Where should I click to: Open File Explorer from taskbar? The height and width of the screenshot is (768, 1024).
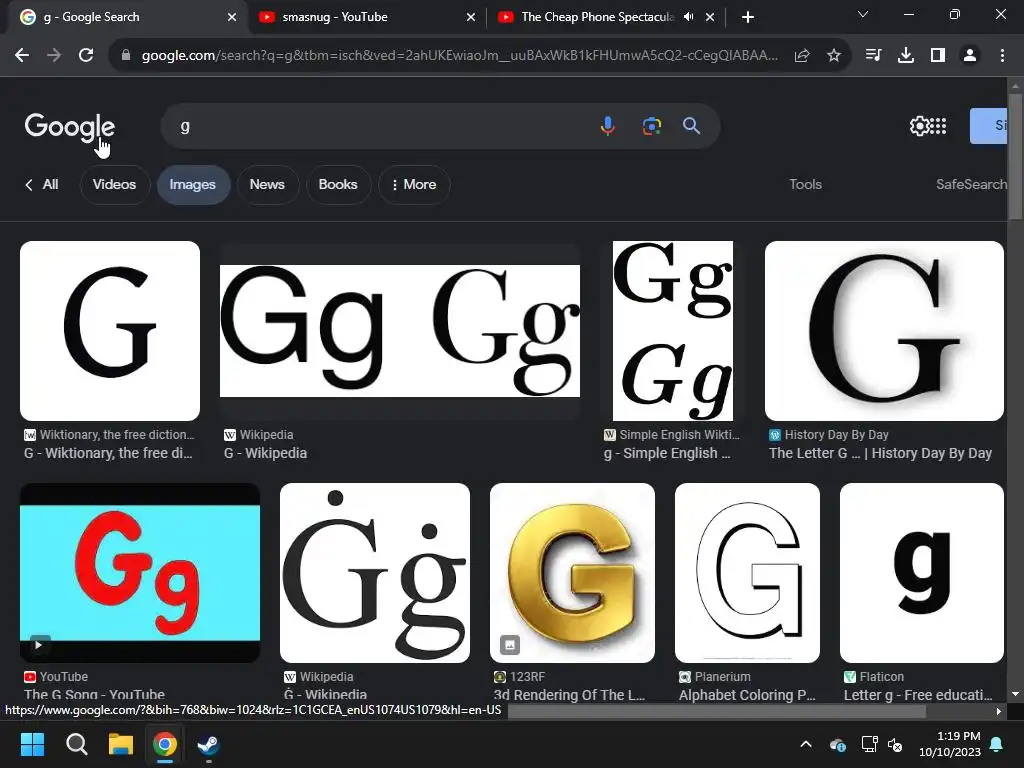click(x=121, y=744)
